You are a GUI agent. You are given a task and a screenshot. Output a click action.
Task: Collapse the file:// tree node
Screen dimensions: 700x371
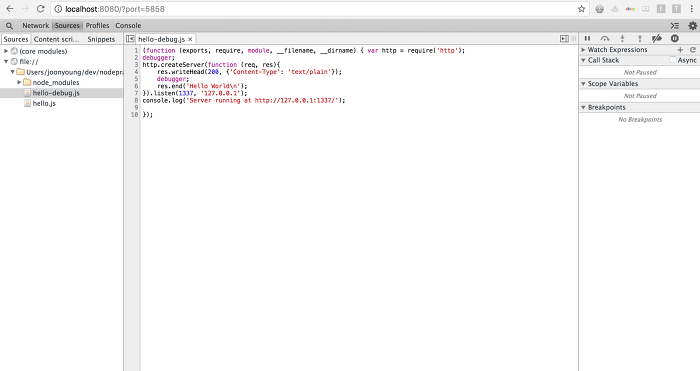pyautogui.click(x=6, y=62)
